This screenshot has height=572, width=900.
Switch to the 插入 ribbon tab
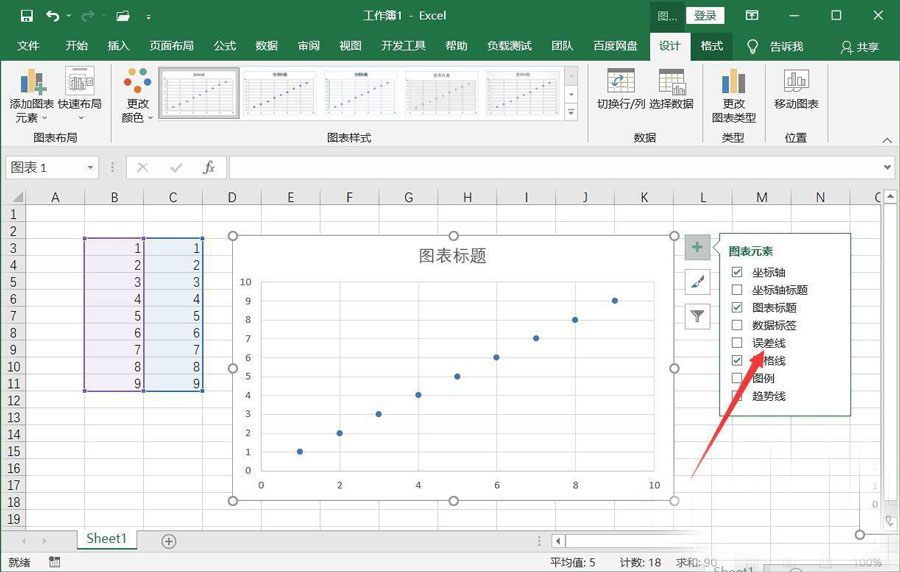119,46
